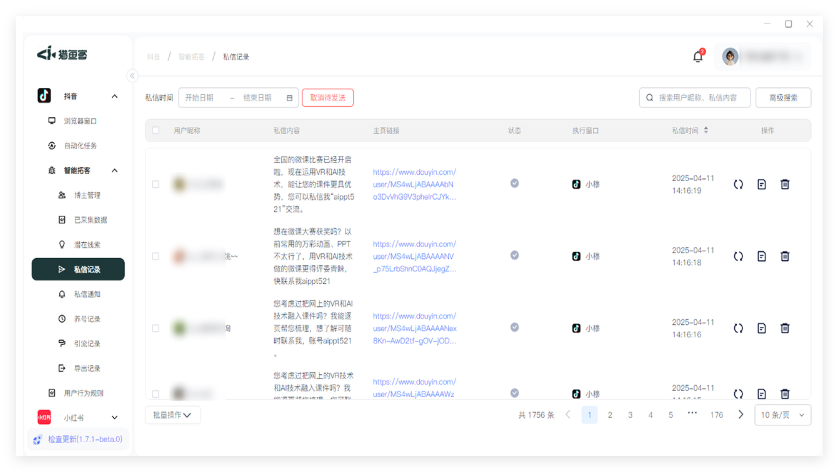
Task: Open the 批量操作 dropdown
Action: click(173, 415)
